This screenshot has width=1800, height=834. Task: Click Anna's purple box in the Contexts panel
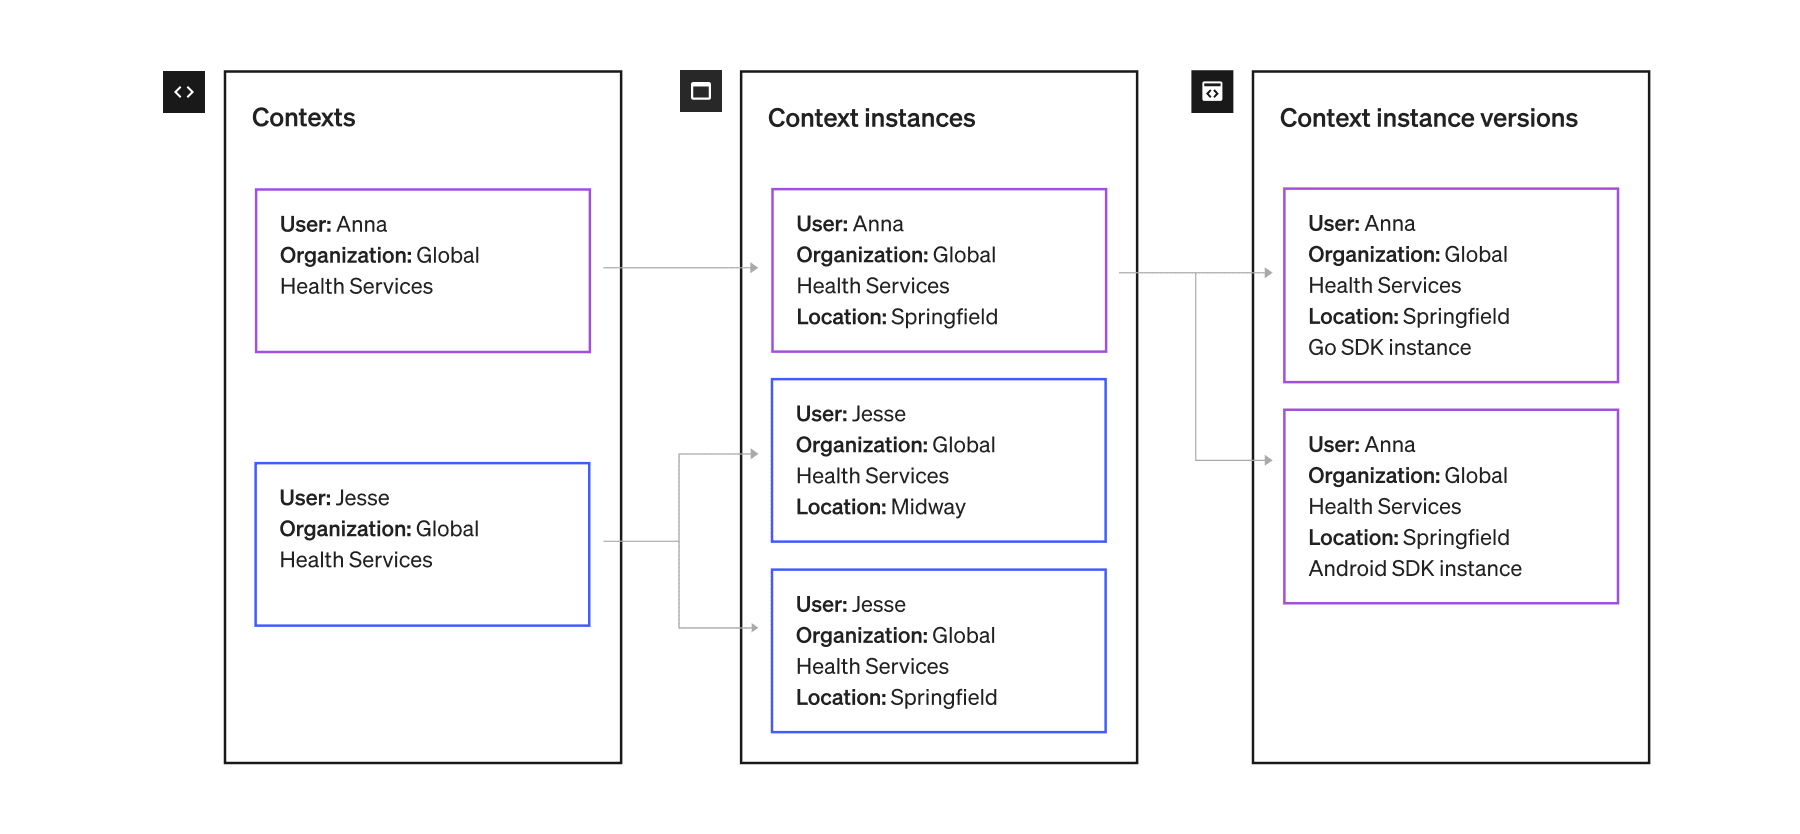pos(423,271)
